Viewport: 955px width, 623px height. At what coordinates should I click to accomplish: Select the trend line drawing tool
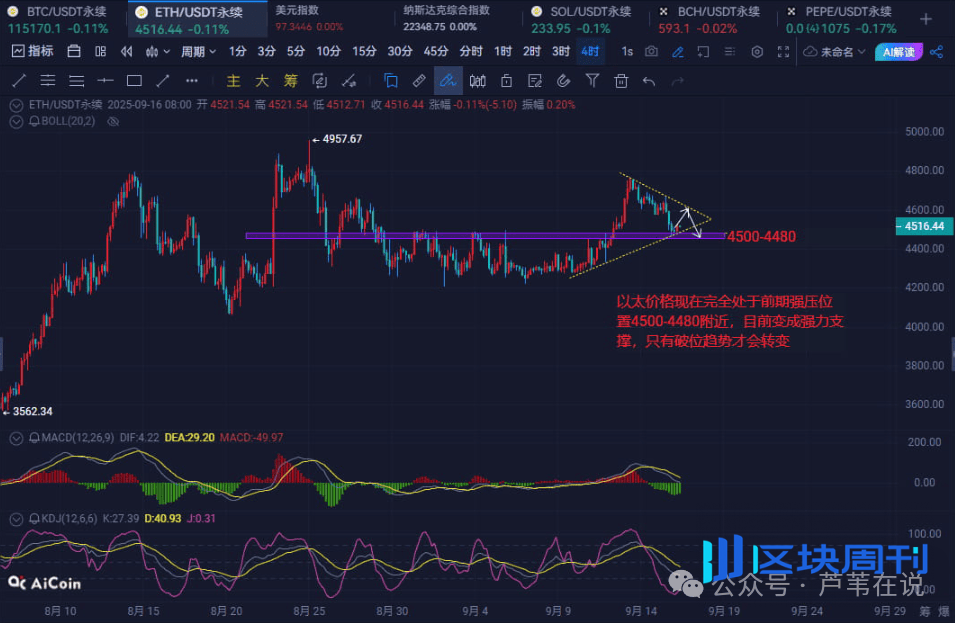pos(19,80)
